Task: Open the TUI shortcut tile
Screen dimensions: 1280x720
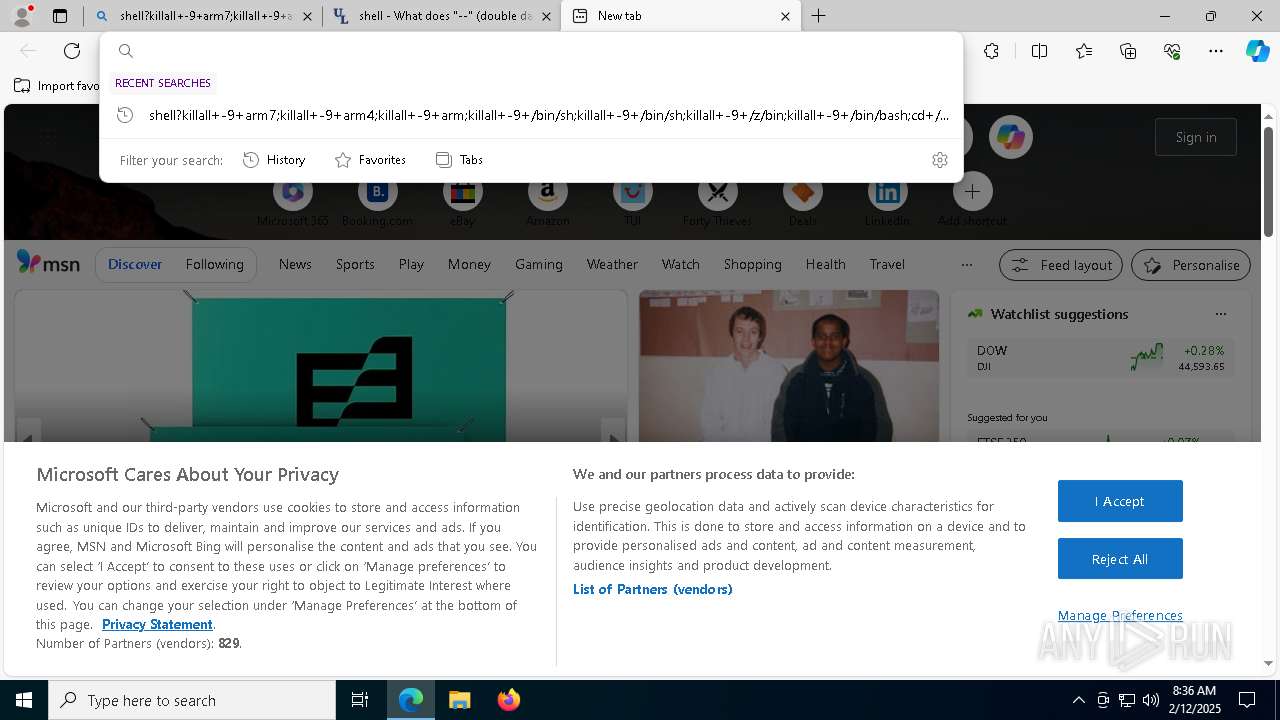Action: (632, 199)
